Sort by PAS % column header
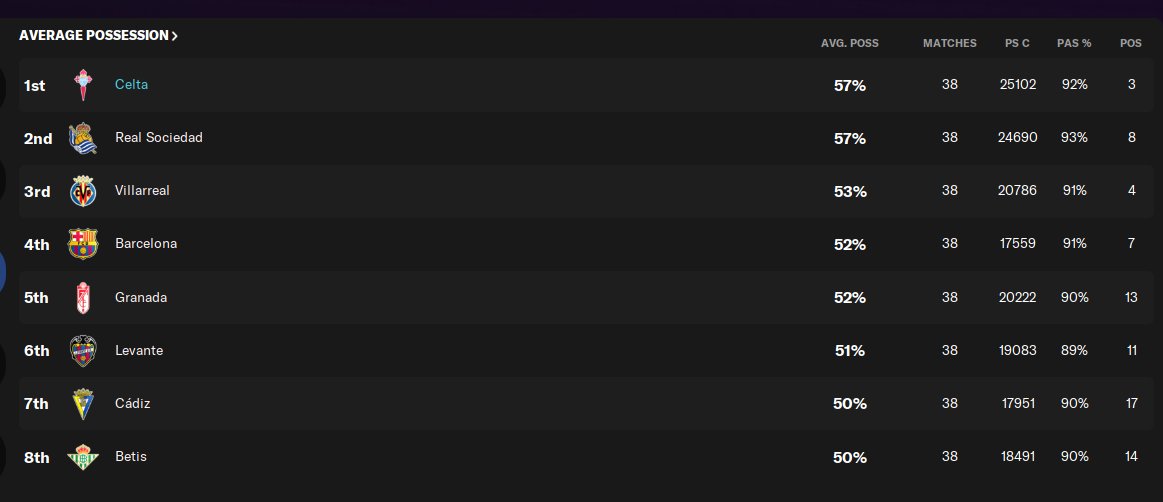 pos(1074,44)
